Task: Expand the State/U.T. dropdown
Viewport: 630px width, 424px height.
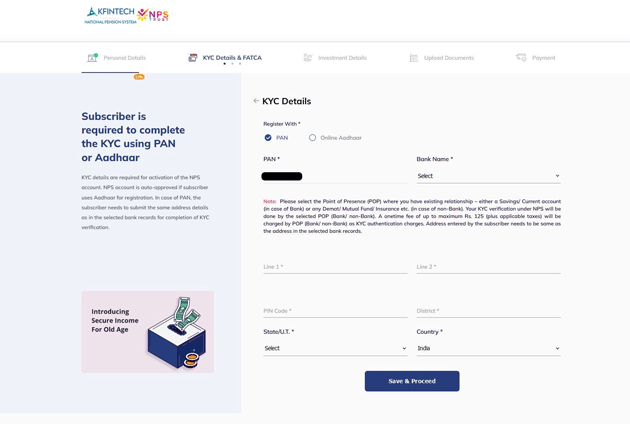Action: 335,348
